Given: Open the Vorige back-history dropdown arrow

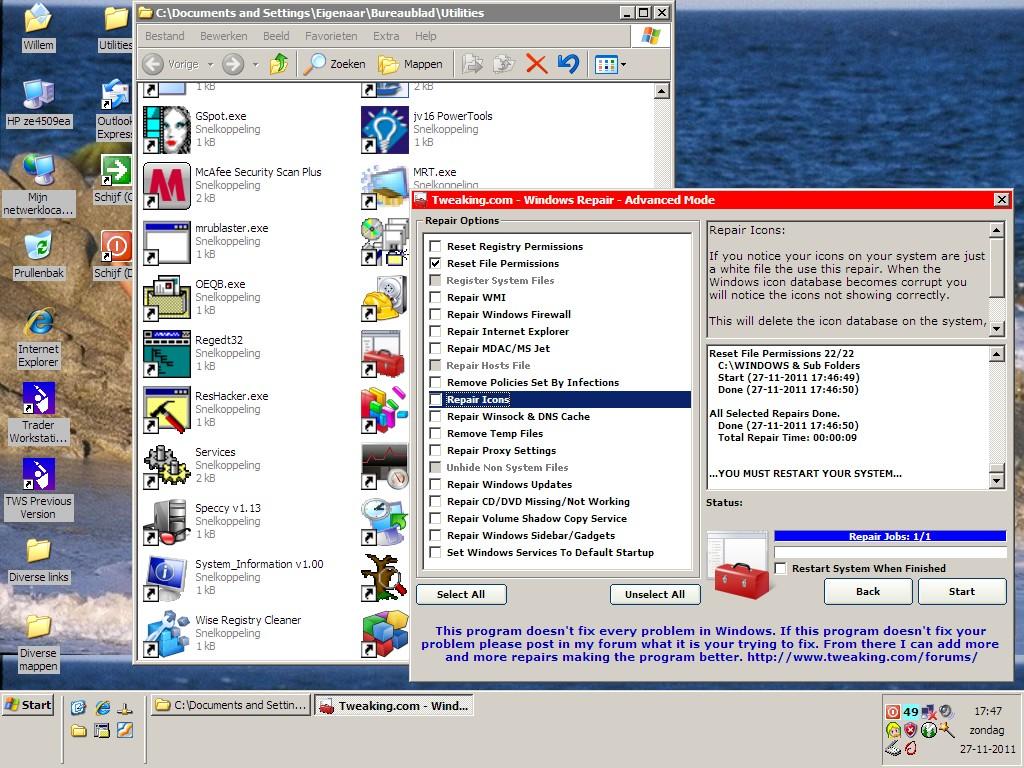Looking at the screenshot, I should (x=209, y=65).
